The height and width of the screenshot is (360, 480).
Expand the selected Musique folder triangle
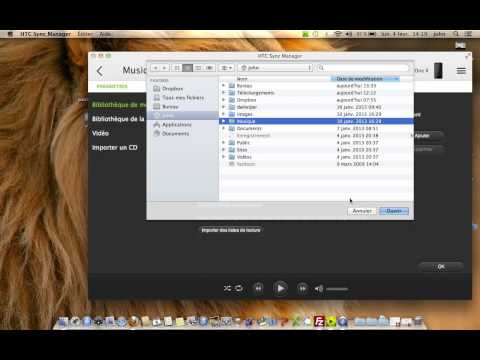point(224,121)
